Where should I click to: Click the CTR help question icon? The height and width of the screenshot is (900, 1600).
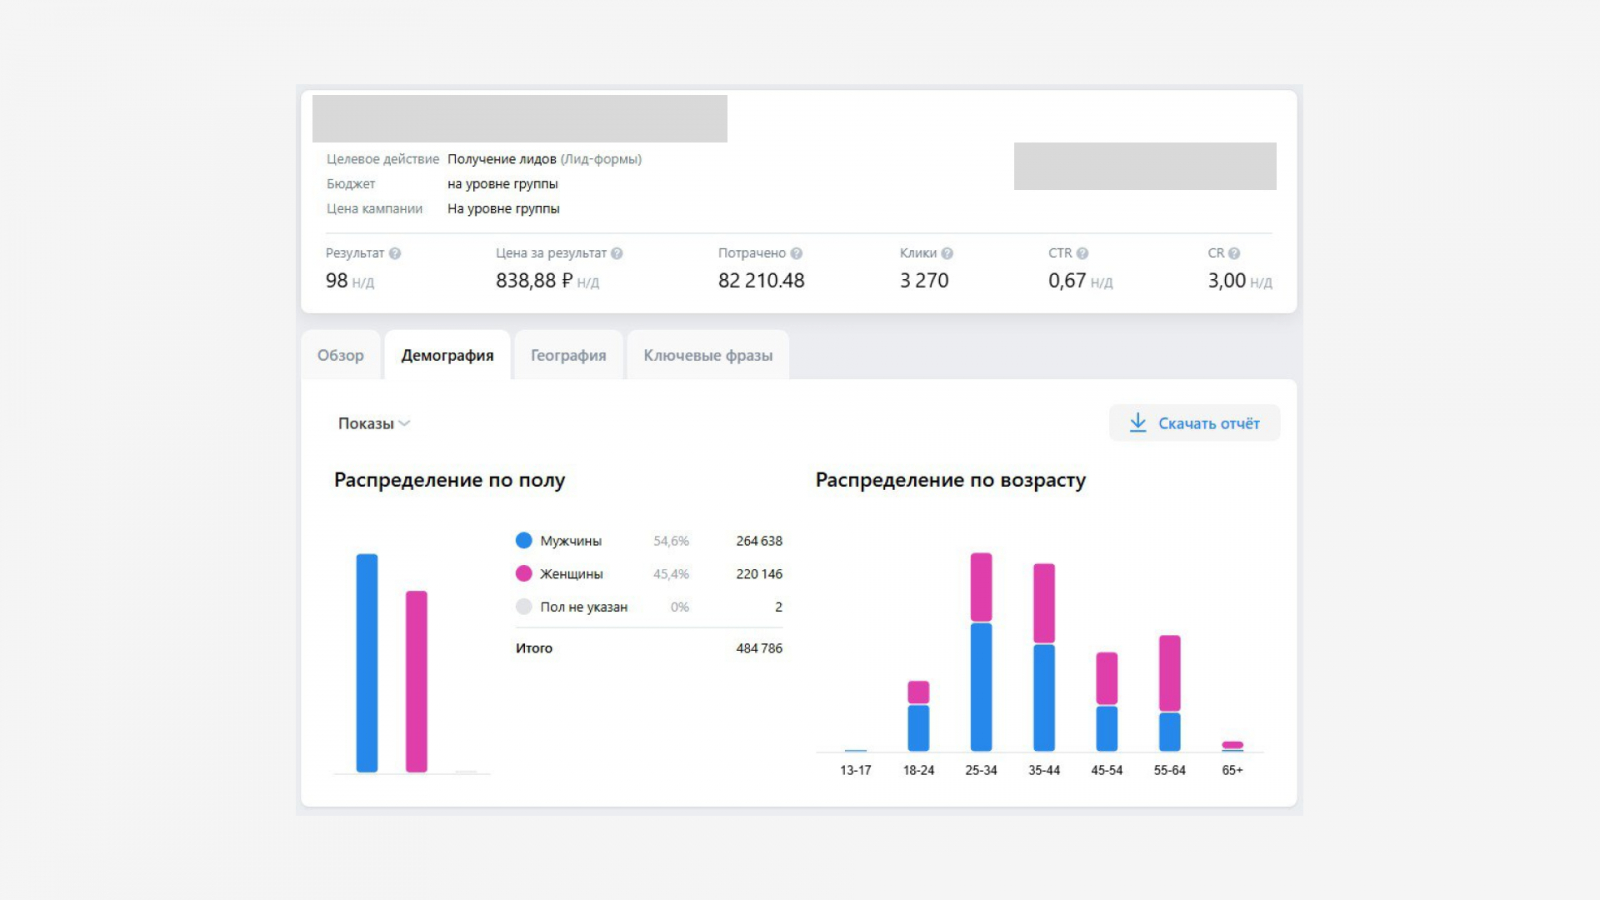(1082, 254)
